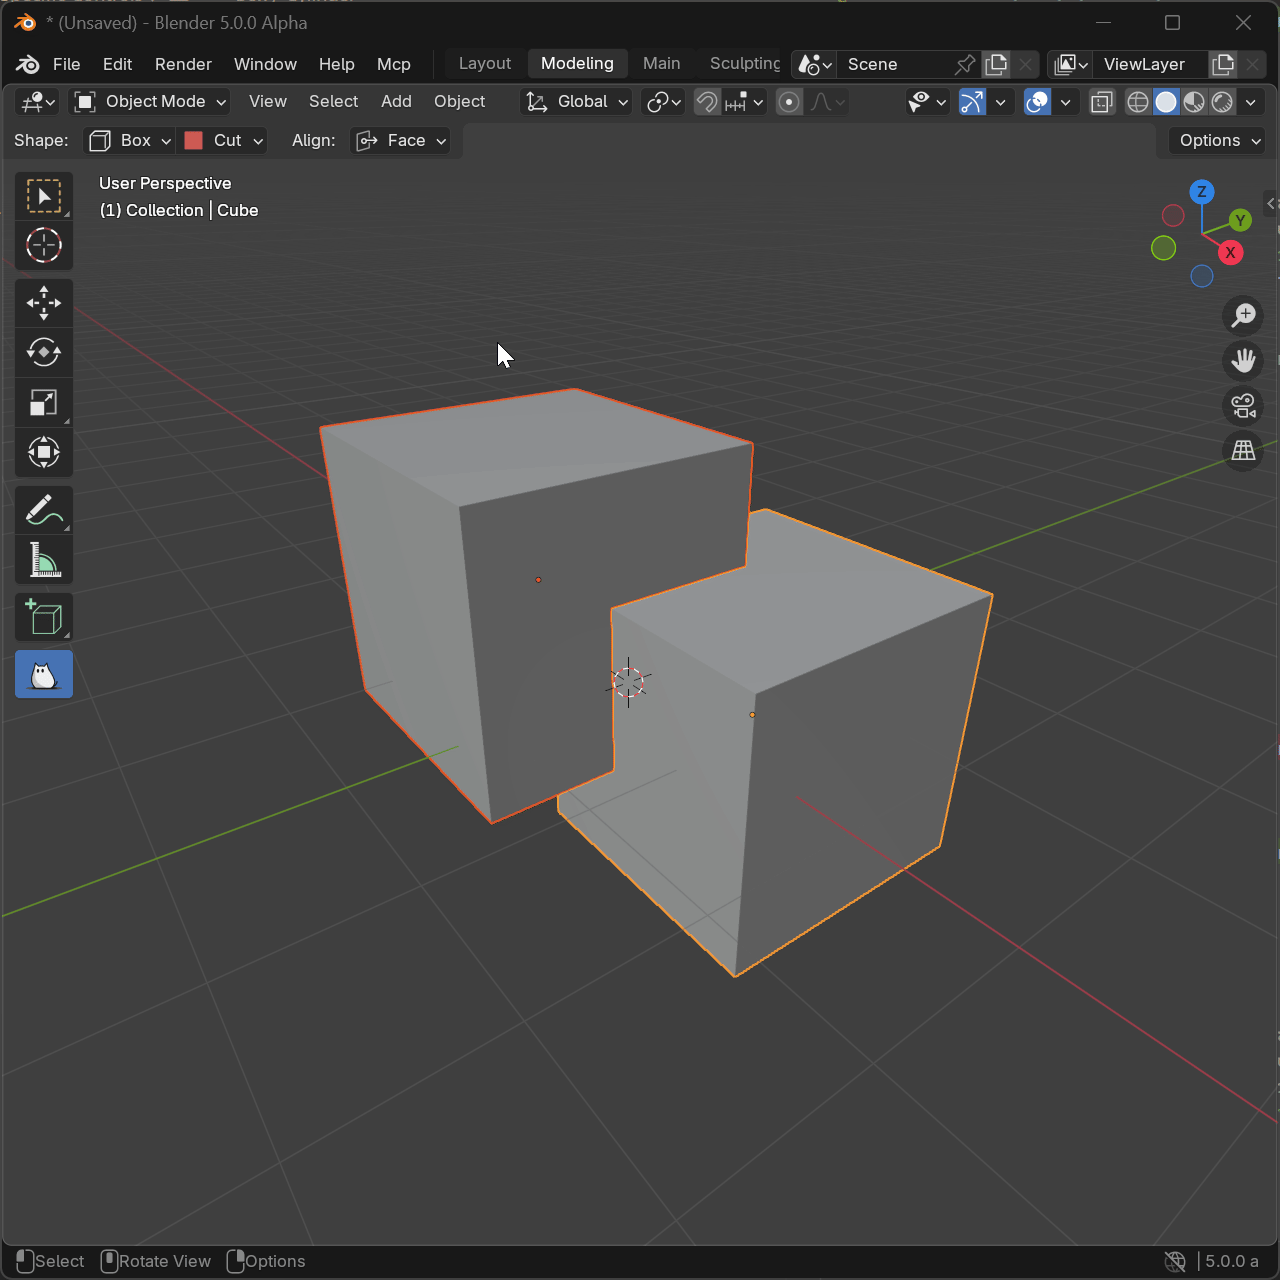Switch to orthographic grid view icon
Image resolution: width=1280 pixels, height=1280 pixels.
pos(1243,451)
